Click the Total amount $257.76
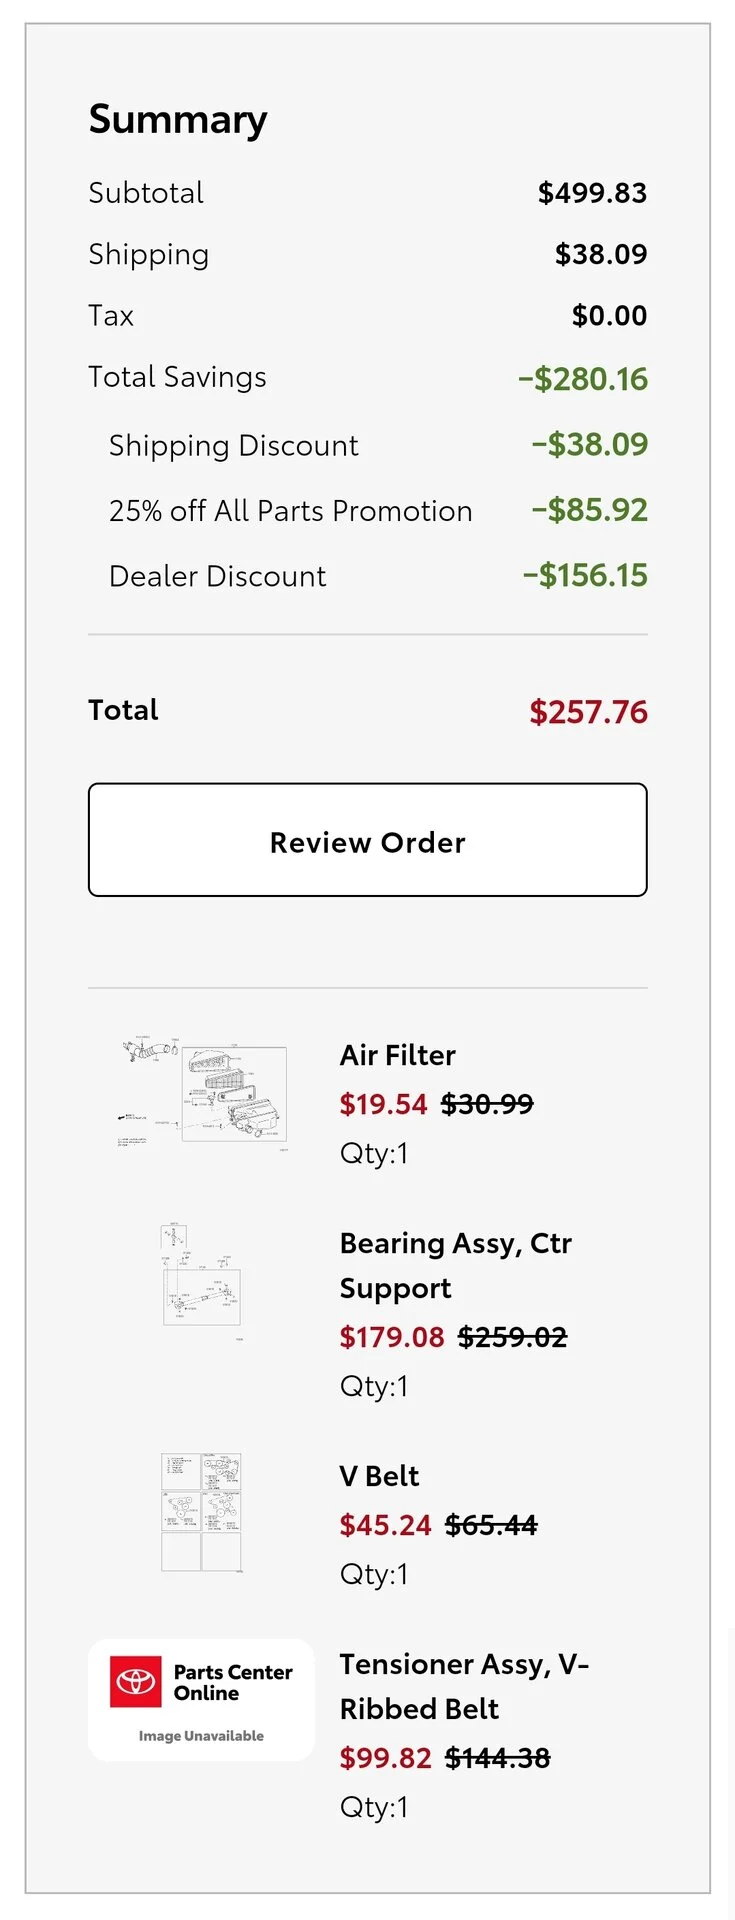Viewport: 735px width, 1920px height. pos(588,712)
